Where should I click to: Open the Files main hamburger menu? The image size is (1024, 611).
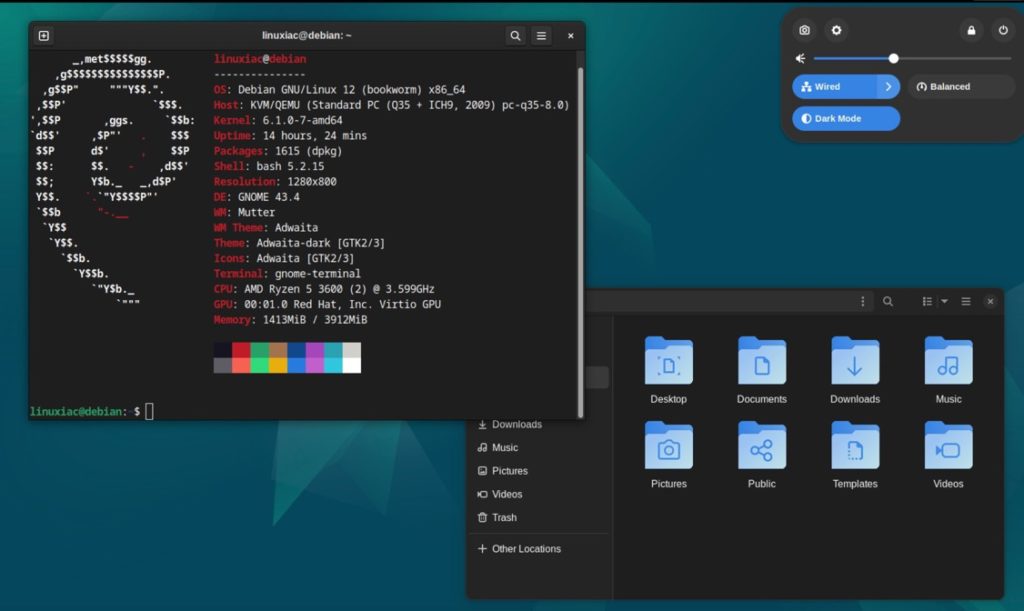(x=966, y=302)
